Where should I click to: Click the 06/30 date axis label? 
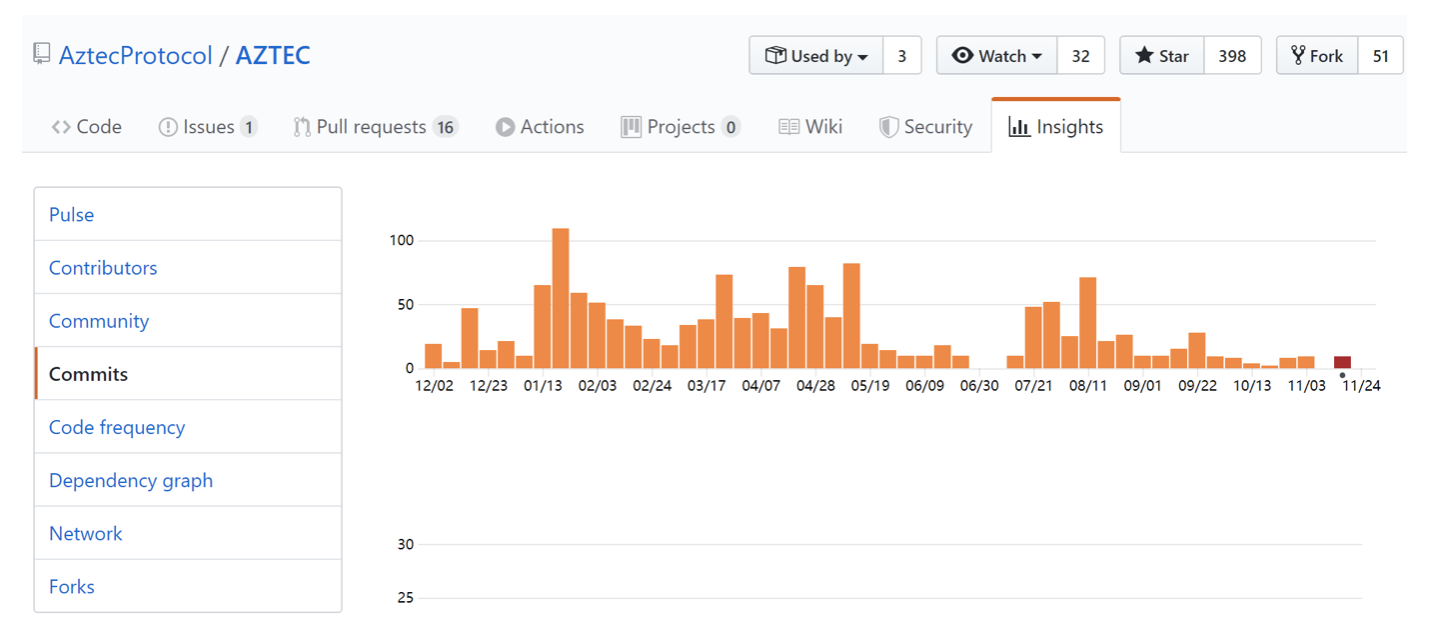click(x=979, y=386)
